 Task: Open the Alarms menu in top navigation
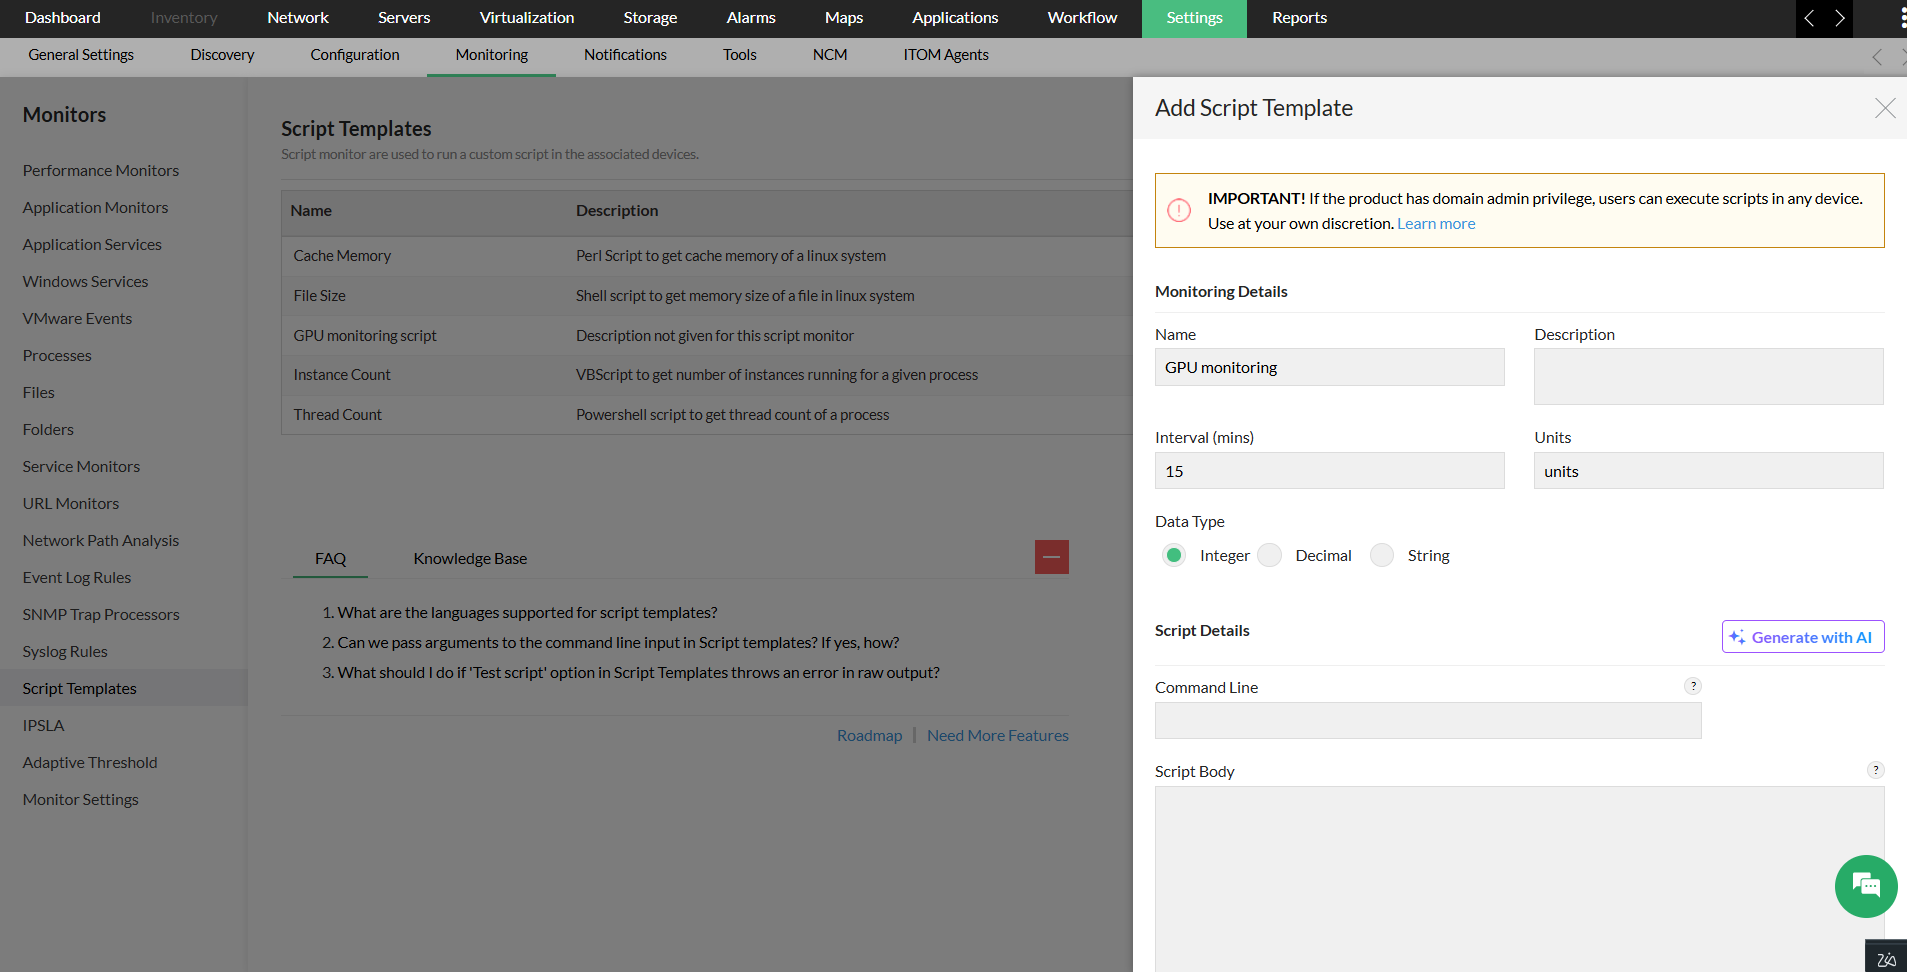click(x=751, y=18)
